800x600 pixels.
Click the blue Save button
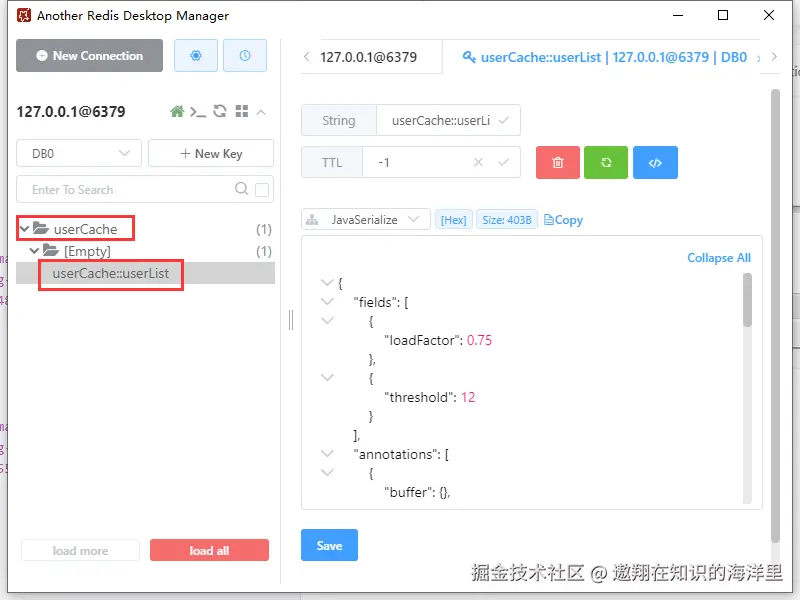coord(329,545)
